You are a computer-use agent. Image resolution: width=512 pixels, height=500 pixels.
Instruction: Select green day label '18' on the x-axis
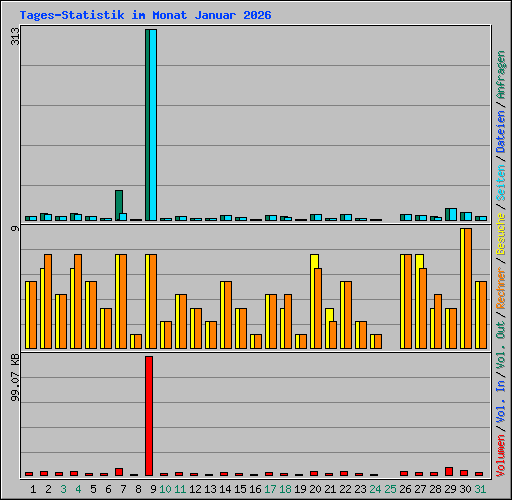click(x=285, y=489)
